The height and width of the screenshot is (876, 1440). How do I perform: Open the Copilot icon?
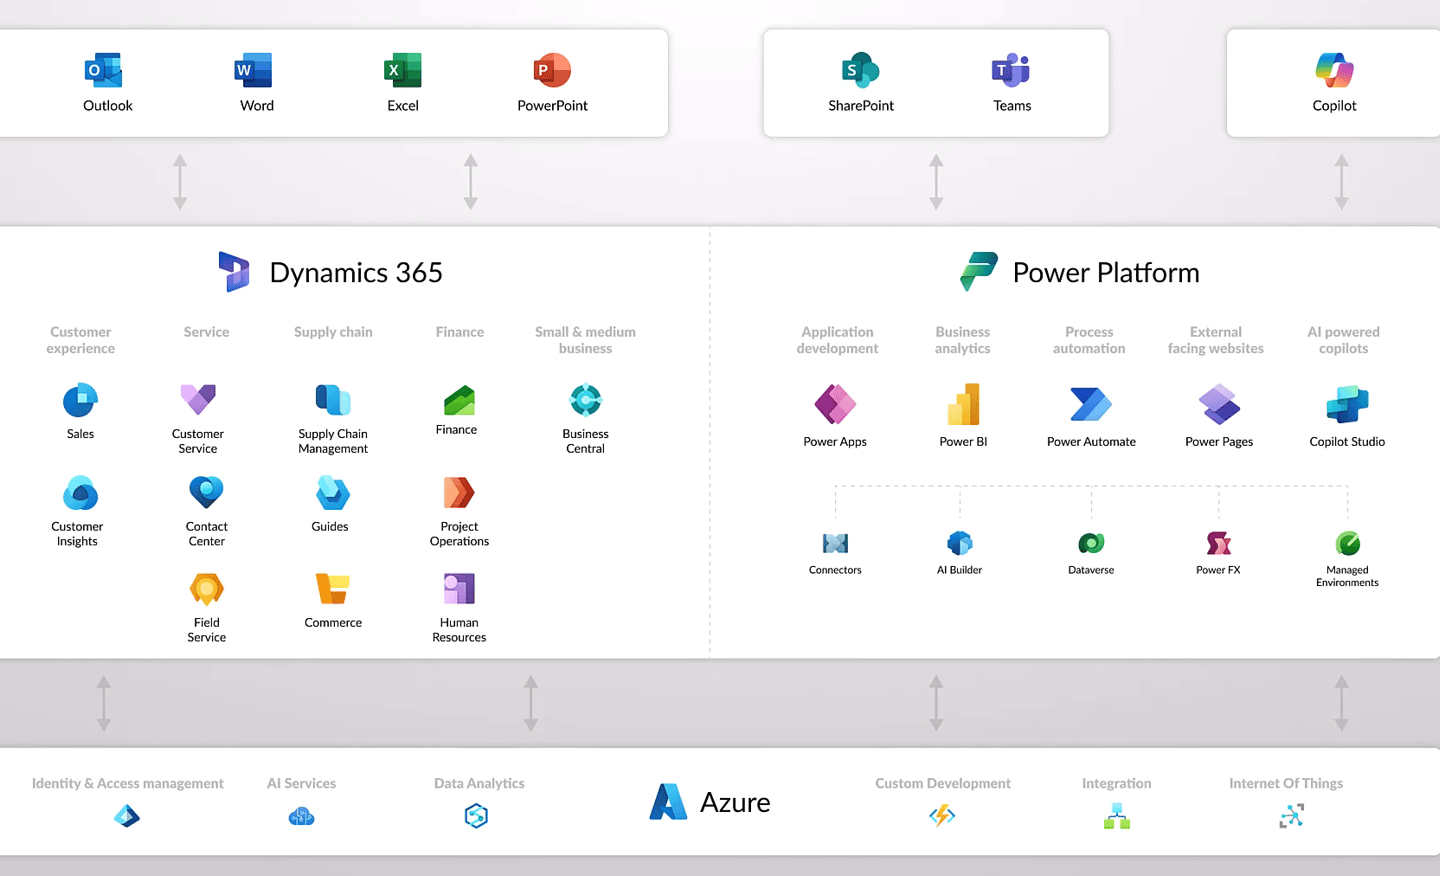[x=1334, y=71]
